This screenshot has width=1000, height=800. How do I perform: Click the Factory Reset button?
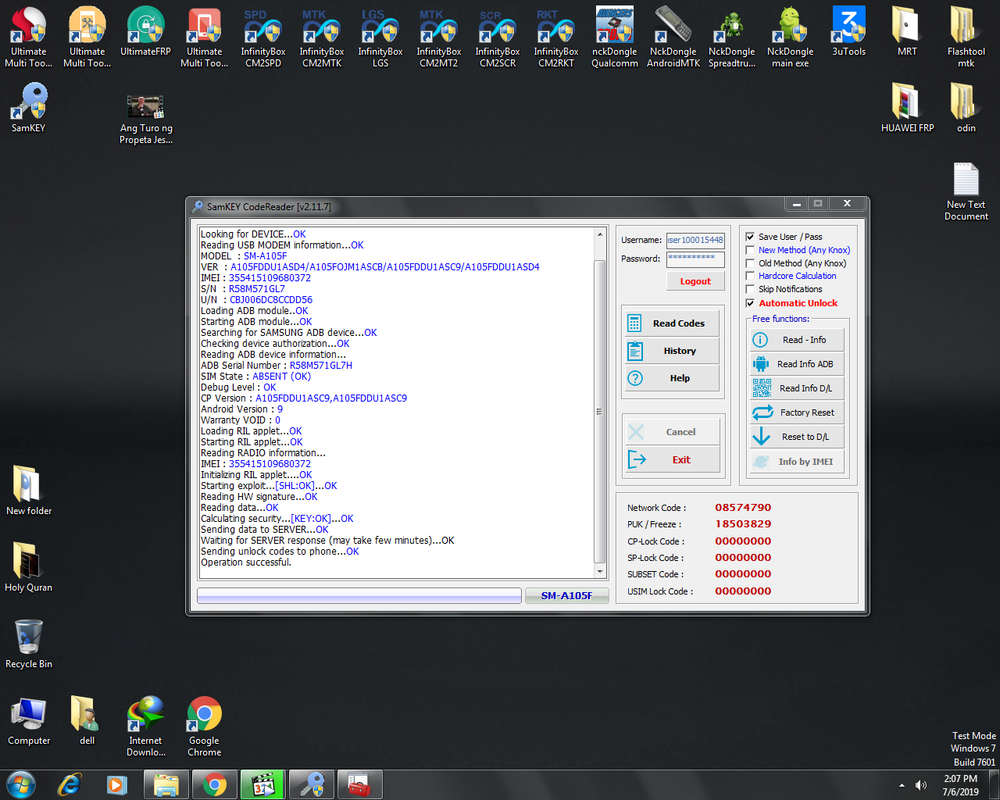[x=797, y=413]
